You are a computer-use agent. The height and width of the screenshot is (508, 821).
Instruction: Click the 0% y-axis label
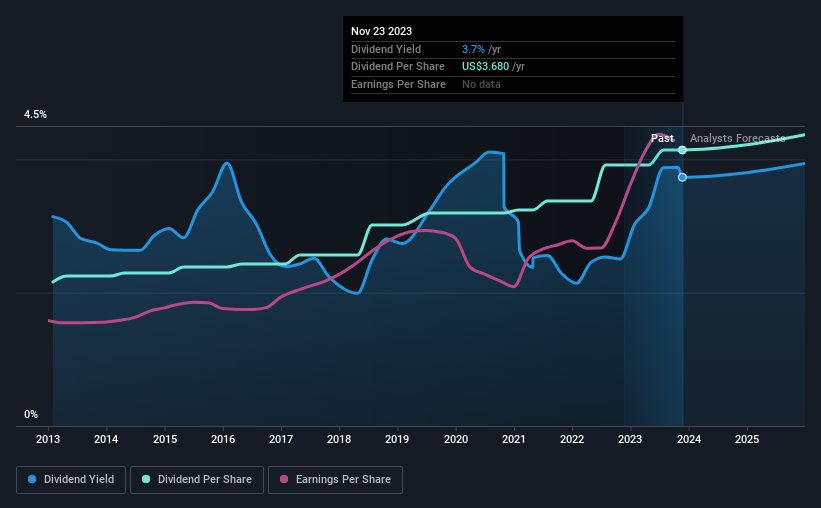31,415
